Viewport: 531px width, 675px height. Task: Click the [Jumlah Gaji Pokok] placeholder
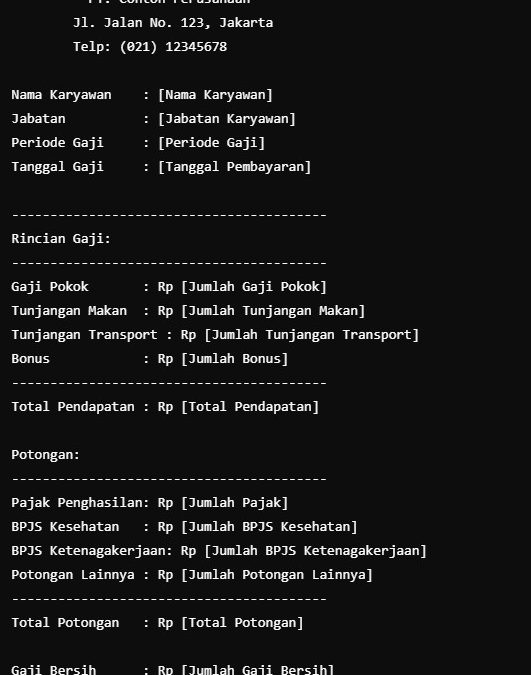254,287
